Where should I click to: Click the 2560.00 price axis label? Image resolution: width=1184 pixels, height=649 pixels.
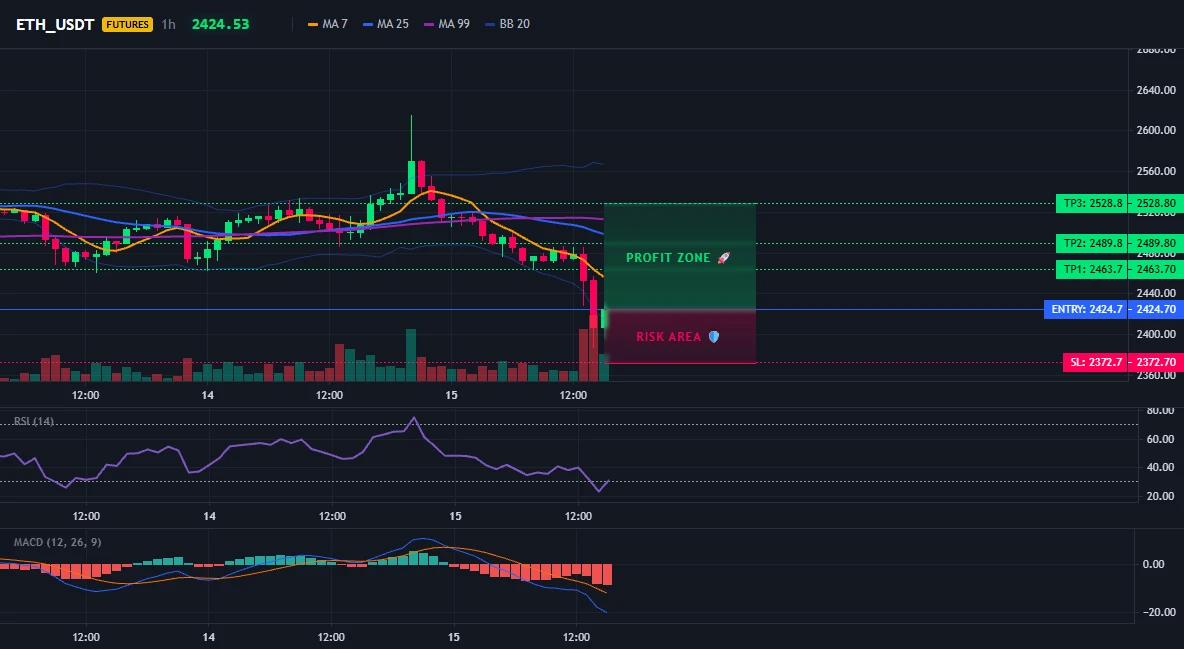tap(1155, 172)
